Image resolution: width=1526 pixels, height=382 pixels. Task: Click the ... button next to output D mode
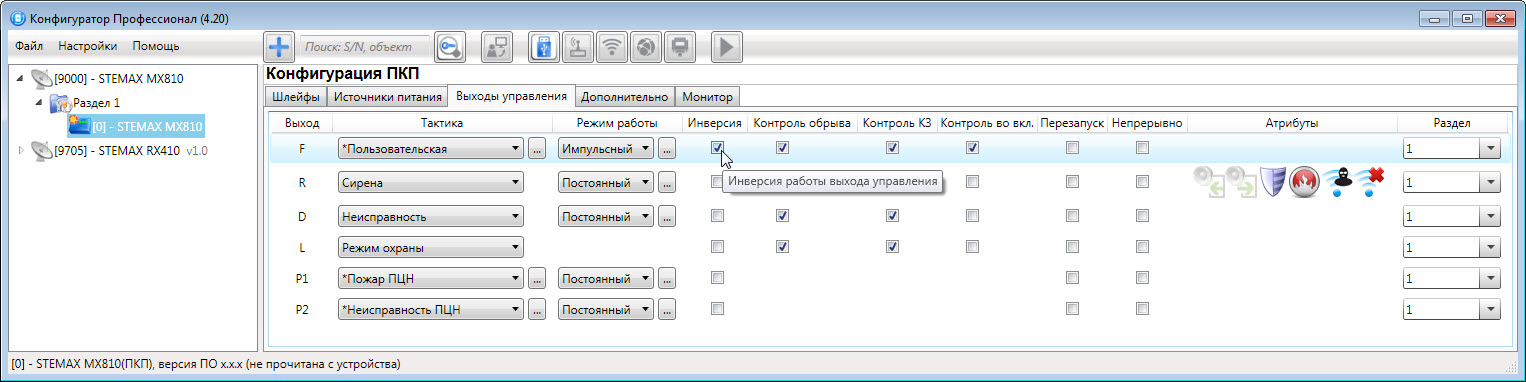[667, 217]
